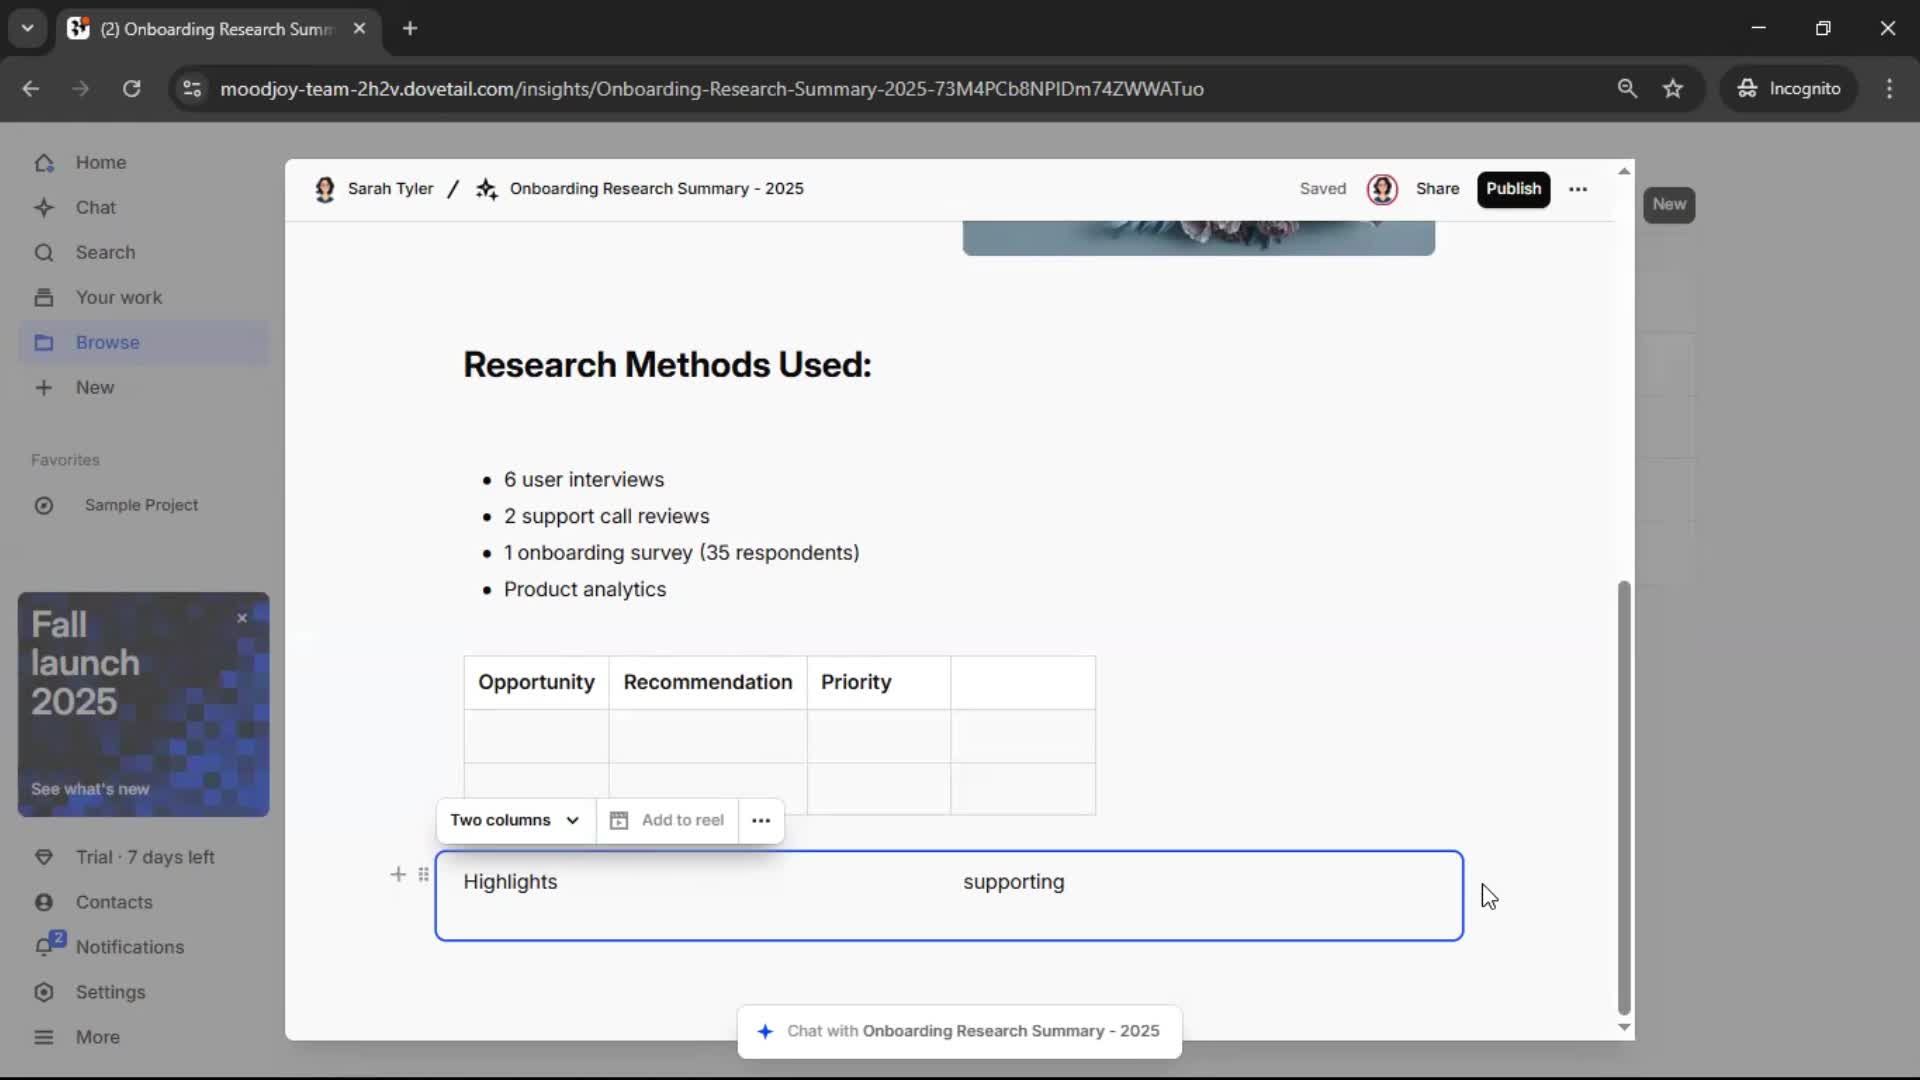Click the Notifications bell icon
The width and height of the screenshot is (1920, 1080).
[x=44, y=947]
